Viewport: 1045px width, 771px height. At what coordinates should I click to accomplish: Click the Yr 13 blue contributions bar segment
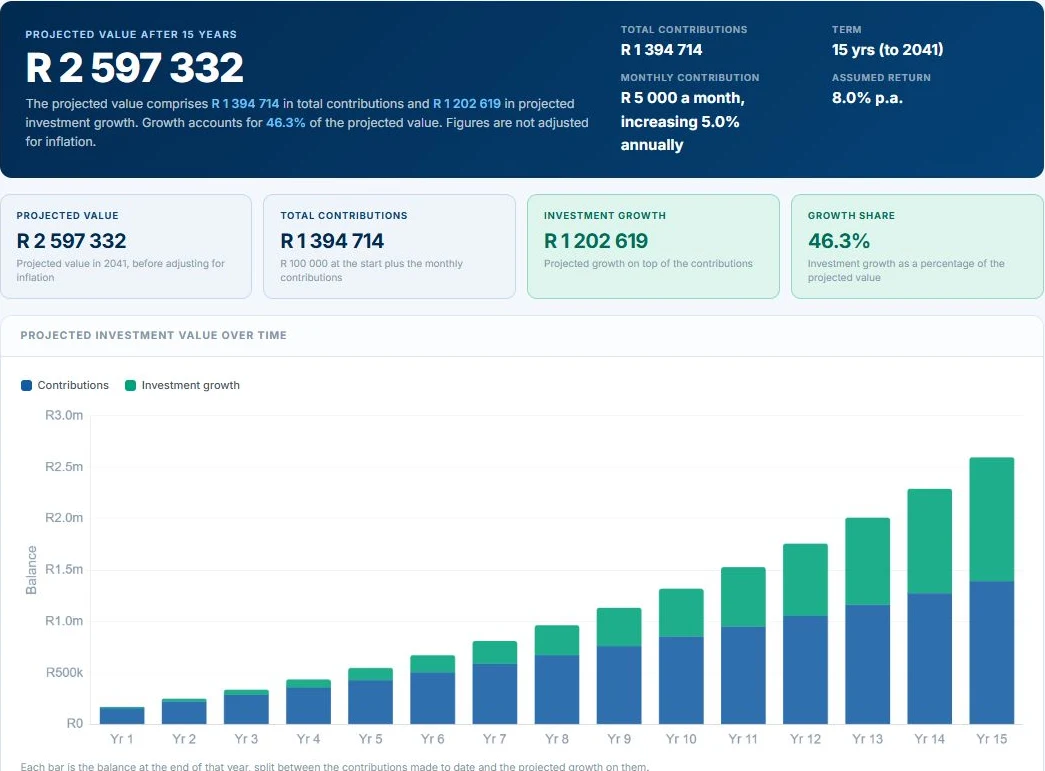coord(868,664)
